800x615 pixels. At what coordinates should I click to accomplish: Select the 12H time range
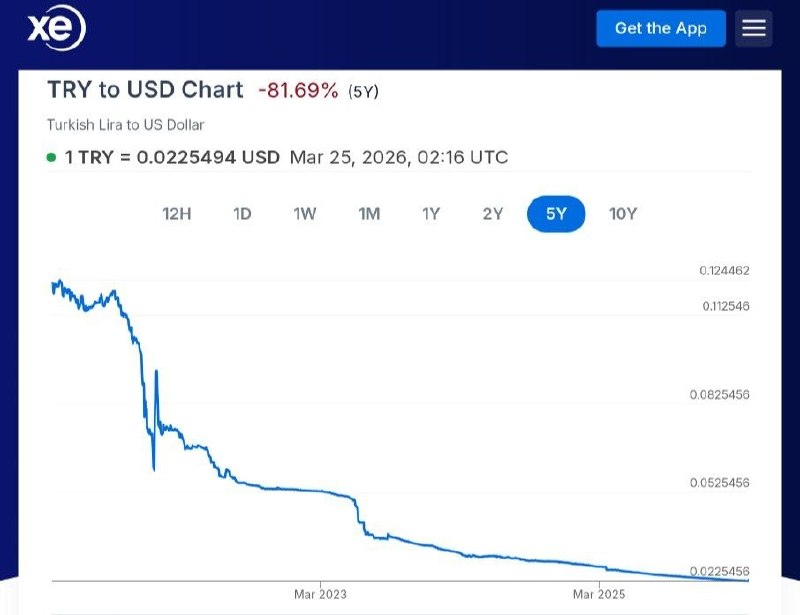pyautogui.click(x=176, y=213)
